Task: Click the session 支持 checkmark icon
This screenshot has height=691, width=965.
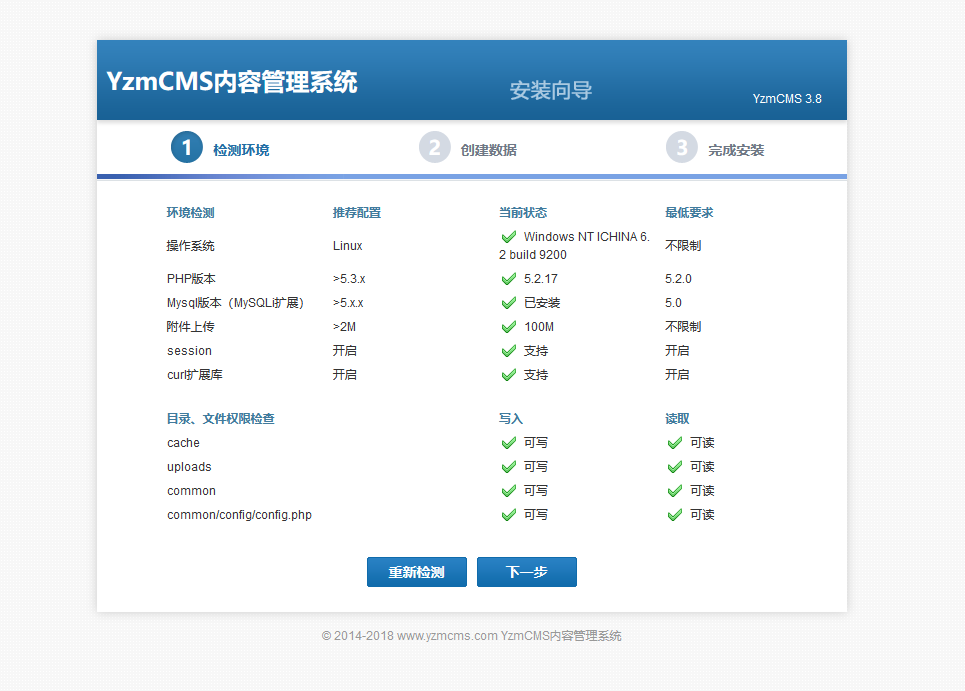Action: click(x=509, y=351)
